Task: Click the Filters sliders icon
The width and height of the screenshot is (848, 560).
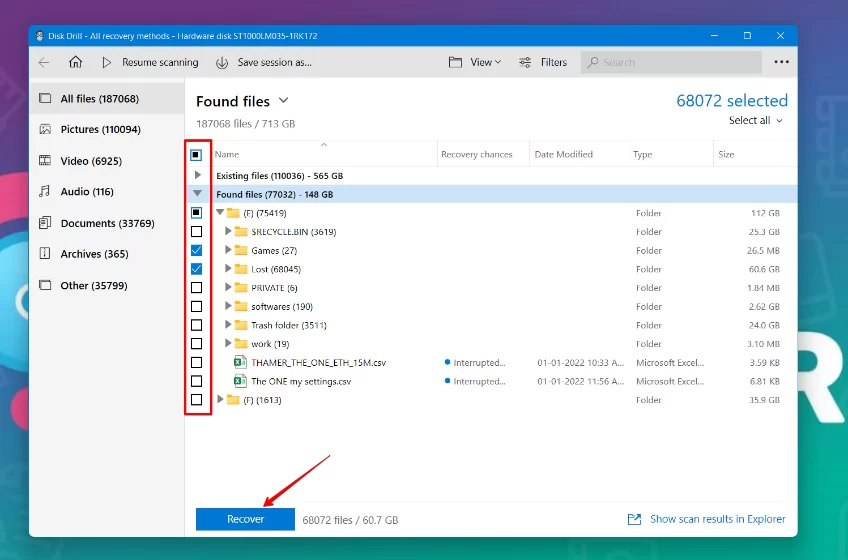Action: point(525,63)
